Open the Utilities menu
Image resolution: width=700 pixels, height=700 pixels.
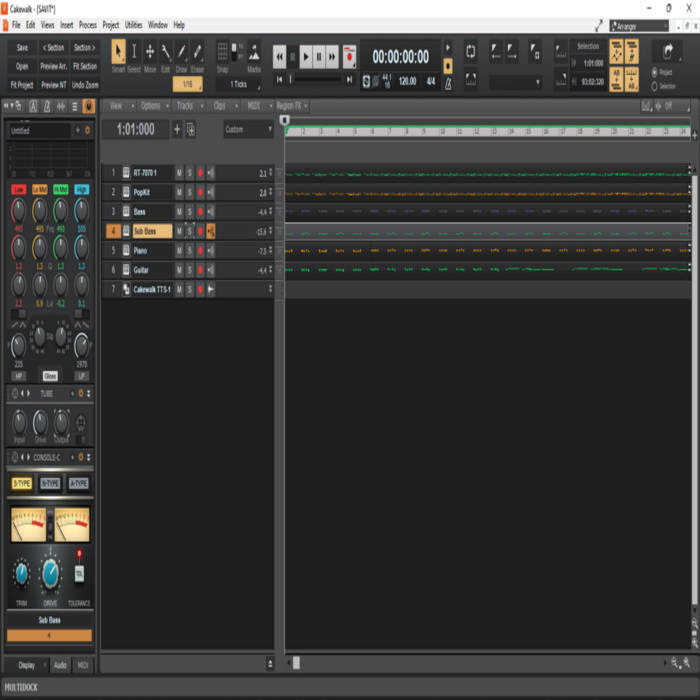click(x=133, y=25)
